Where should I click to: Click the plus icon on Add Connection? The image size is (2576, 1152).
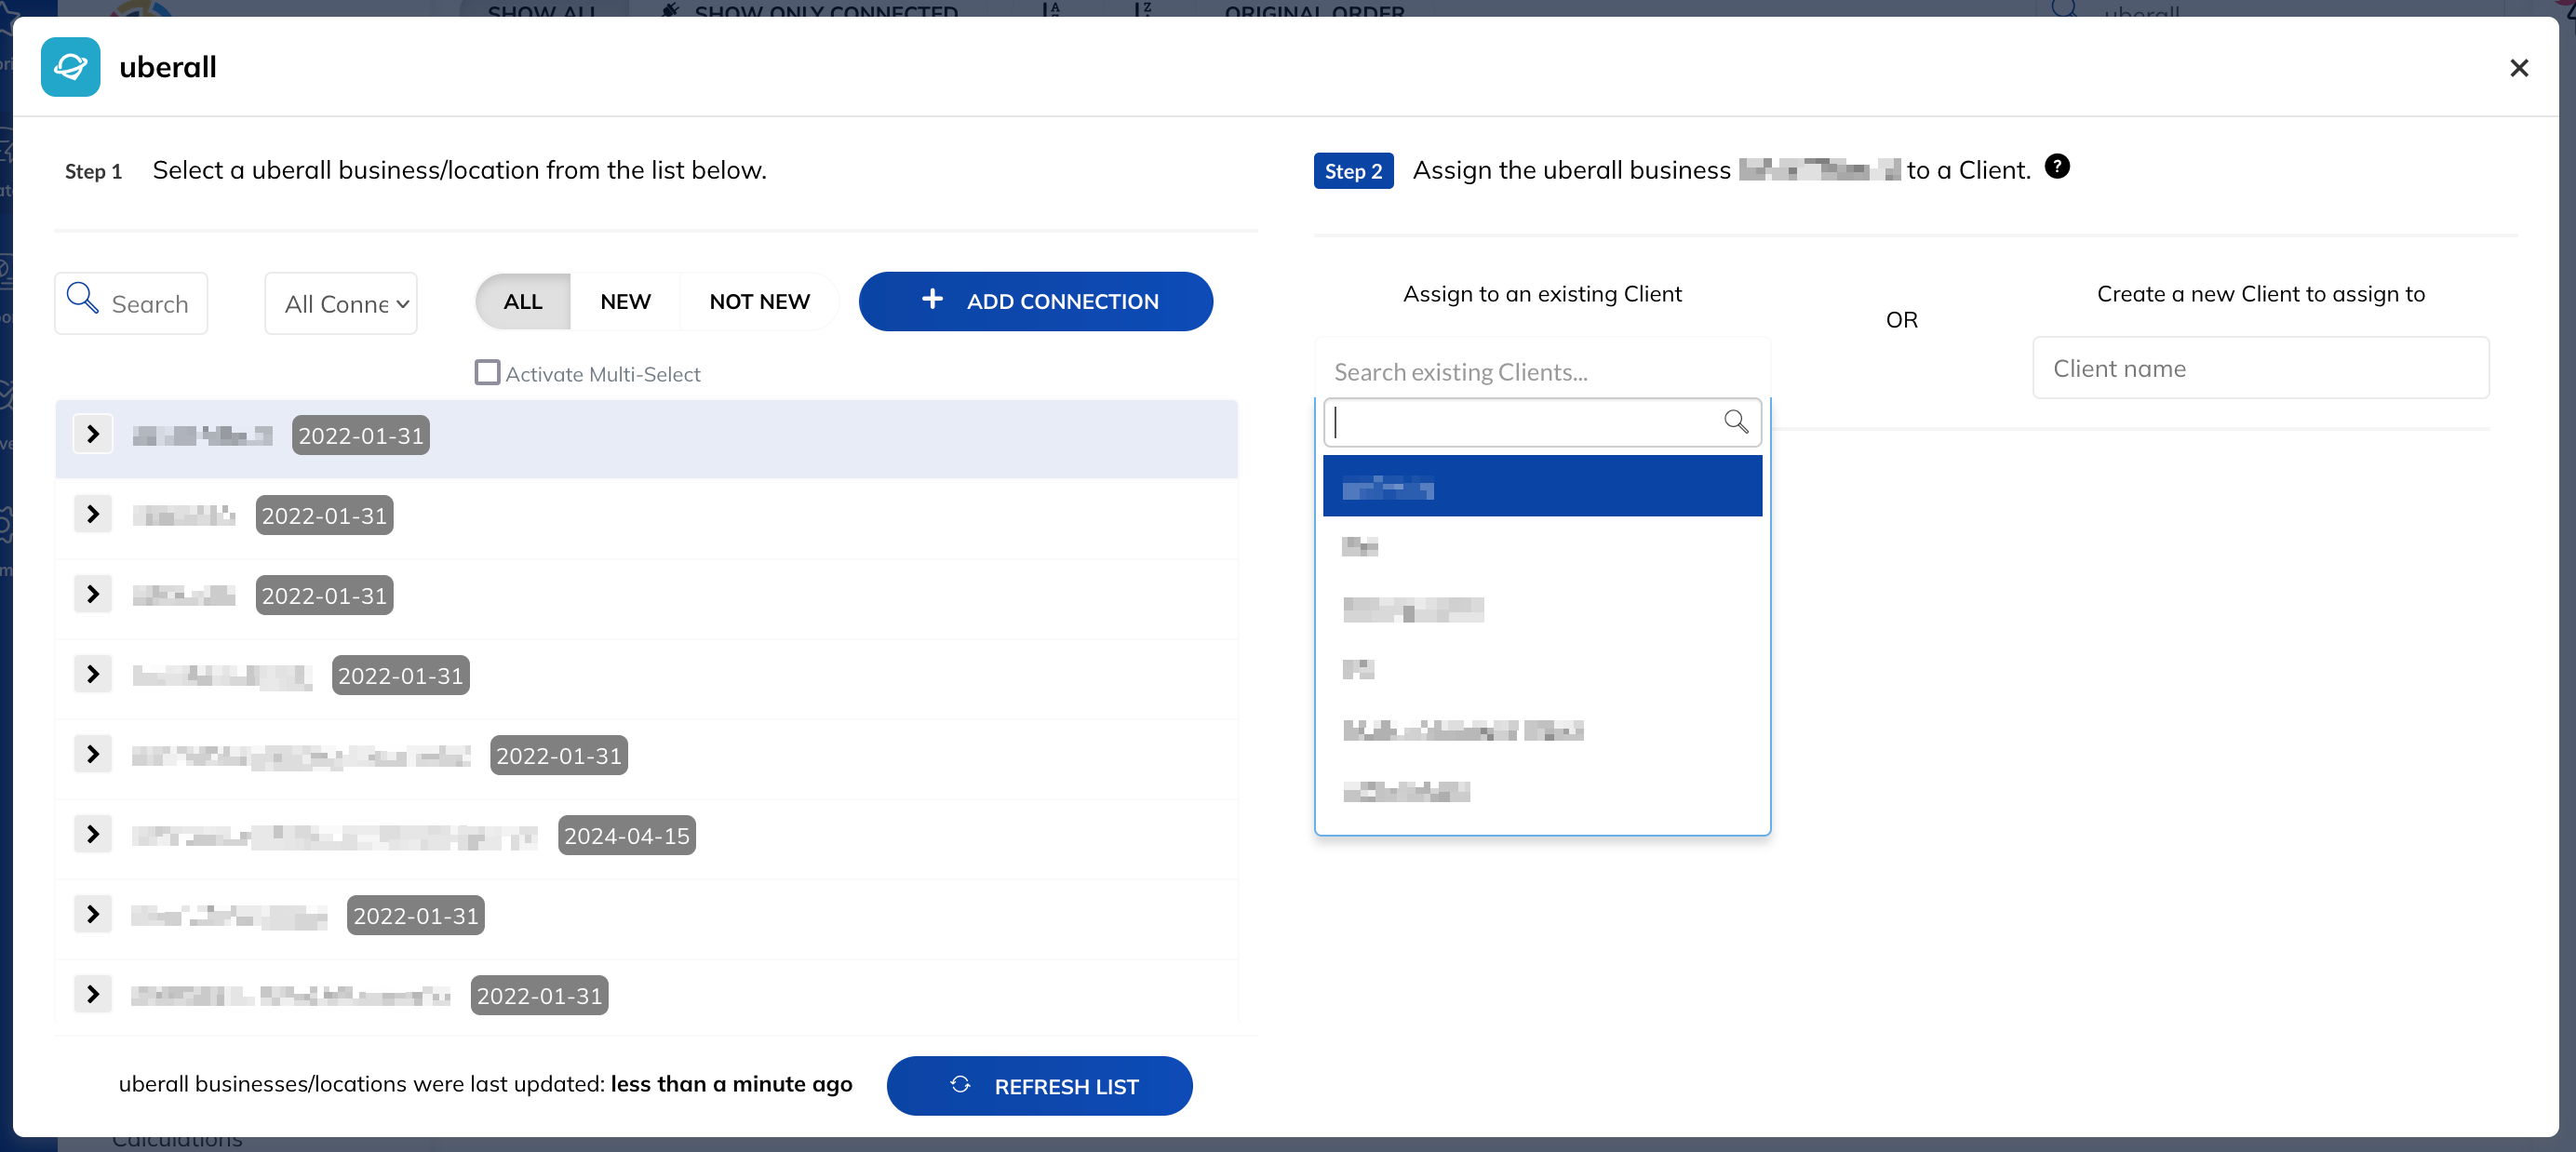tap(932, 299)
